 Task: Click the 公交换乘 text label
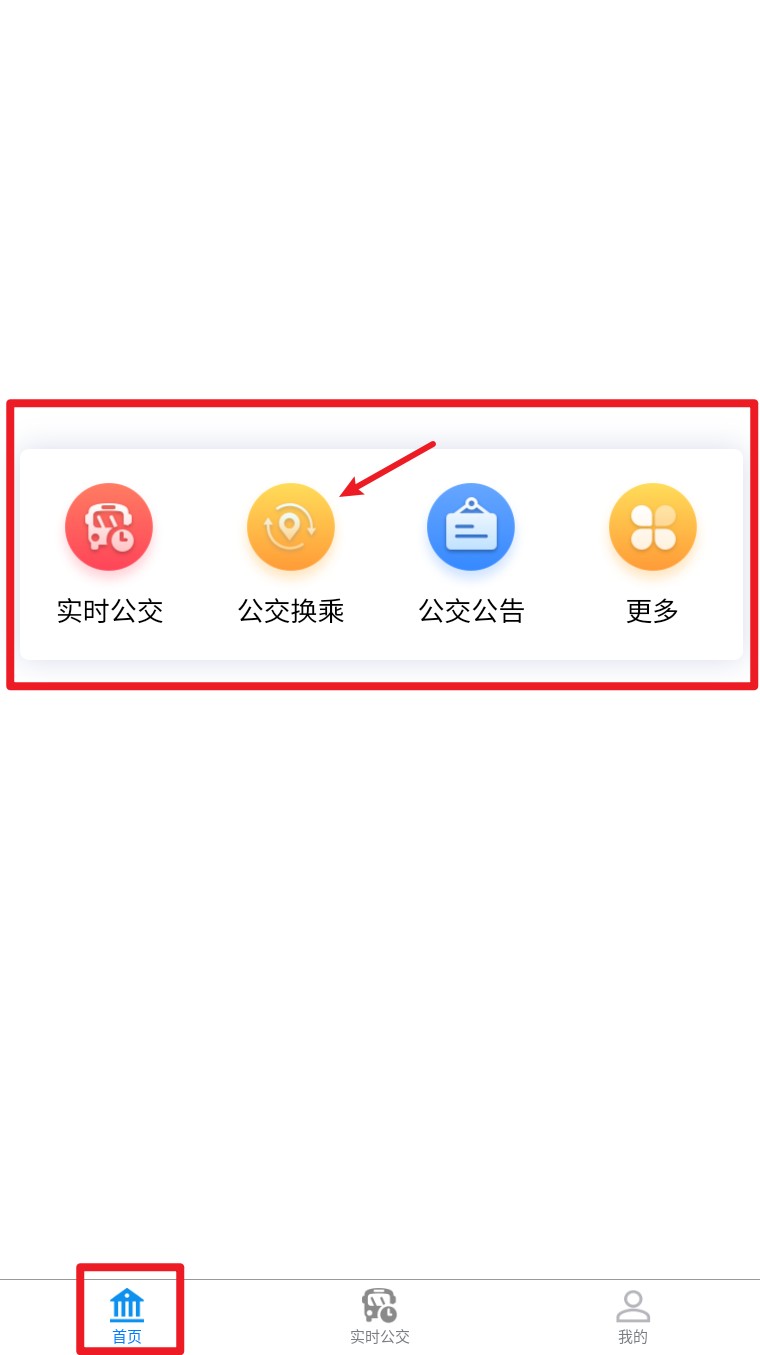click(x=291, y=611)
